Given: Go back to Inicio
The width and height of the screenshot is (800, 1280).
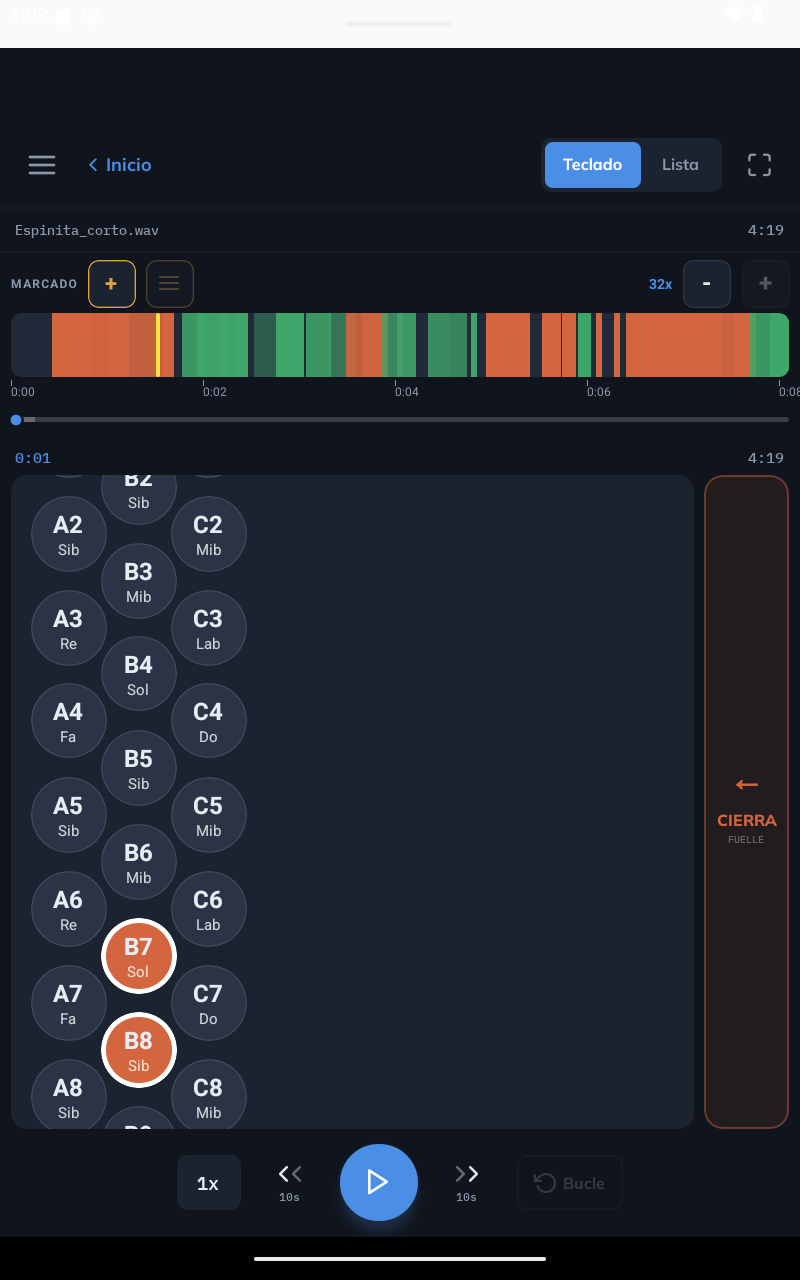Looking at the screenshot, I should point(120,165).
